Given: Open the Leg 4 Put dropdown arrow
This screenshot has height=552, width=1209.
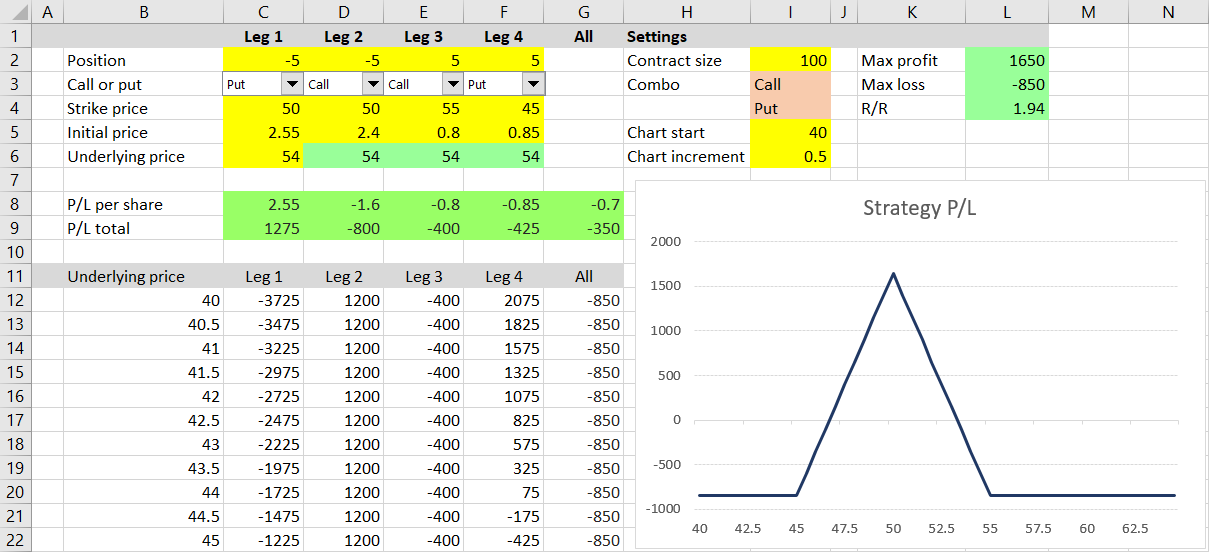Looking at the screenshot, I should tap(533, 85).
